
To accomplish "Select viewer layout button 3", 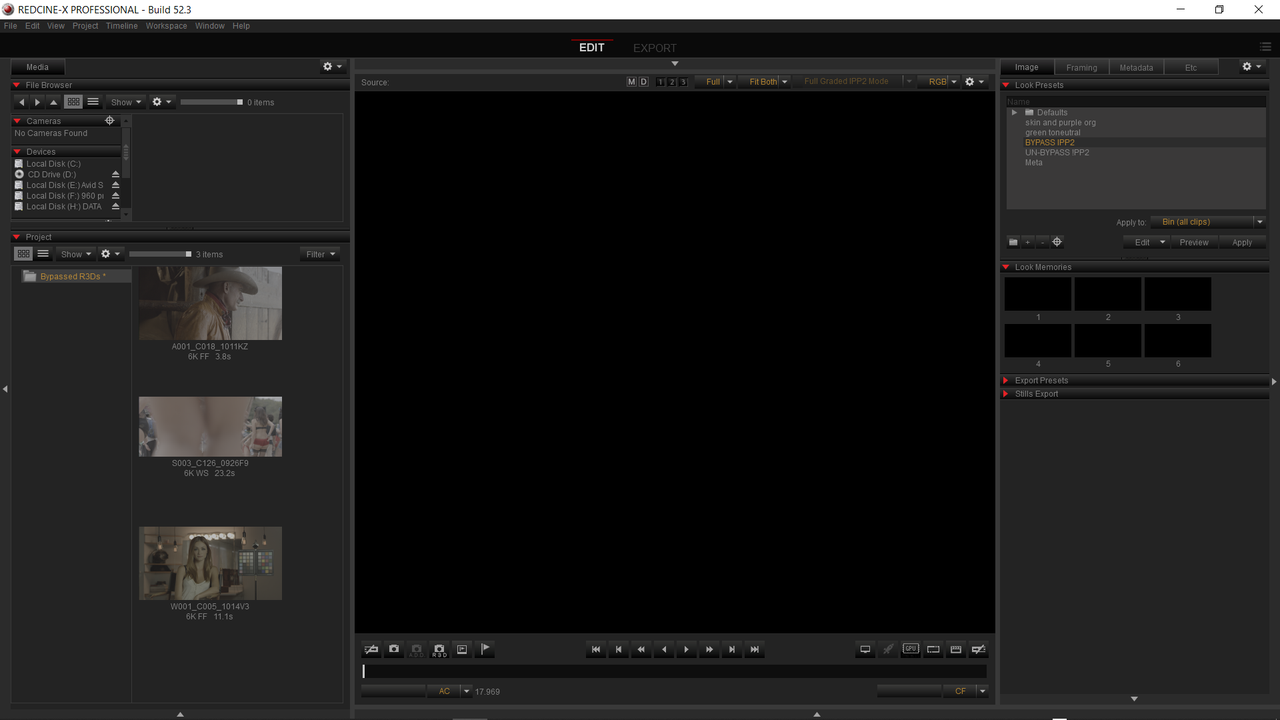I will coord(683,82).
